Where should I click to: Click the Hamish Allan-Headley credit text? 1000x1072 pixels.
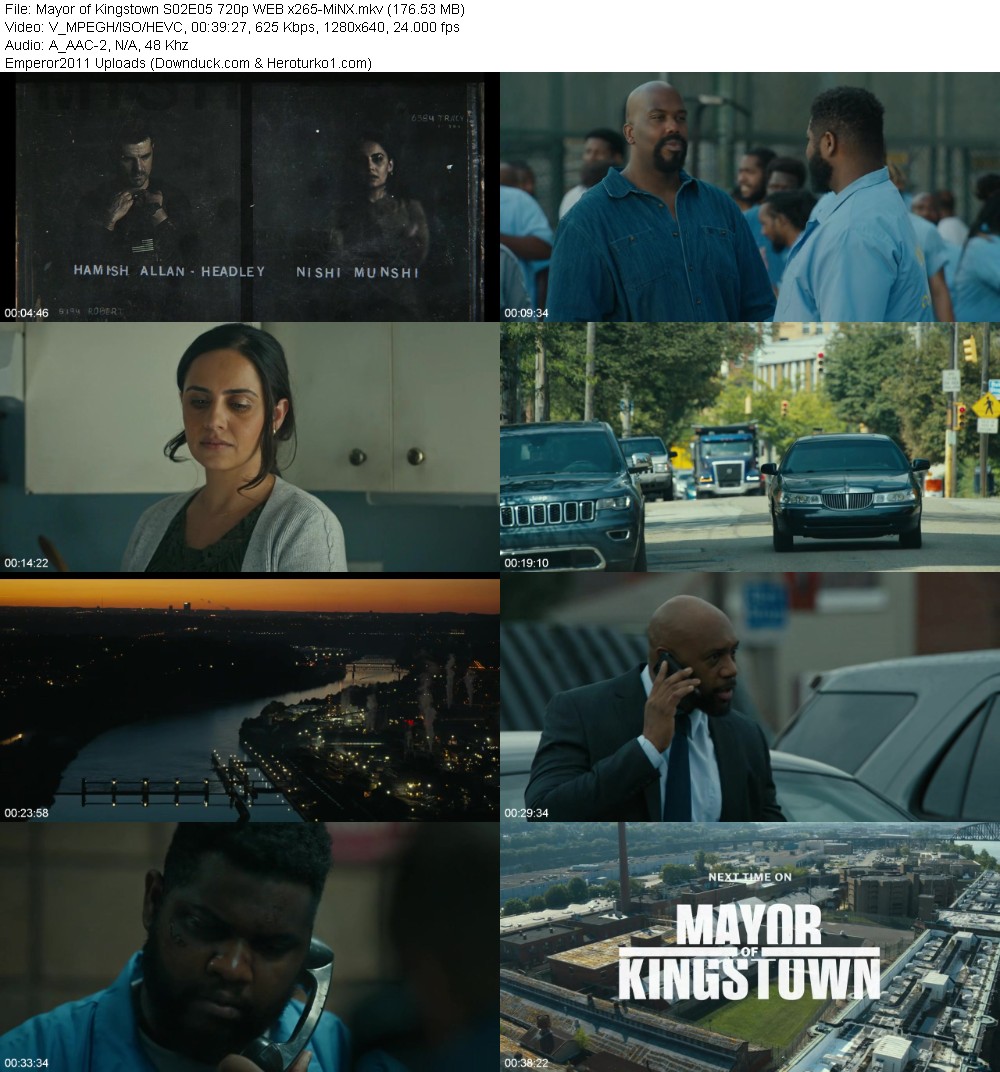169,271
